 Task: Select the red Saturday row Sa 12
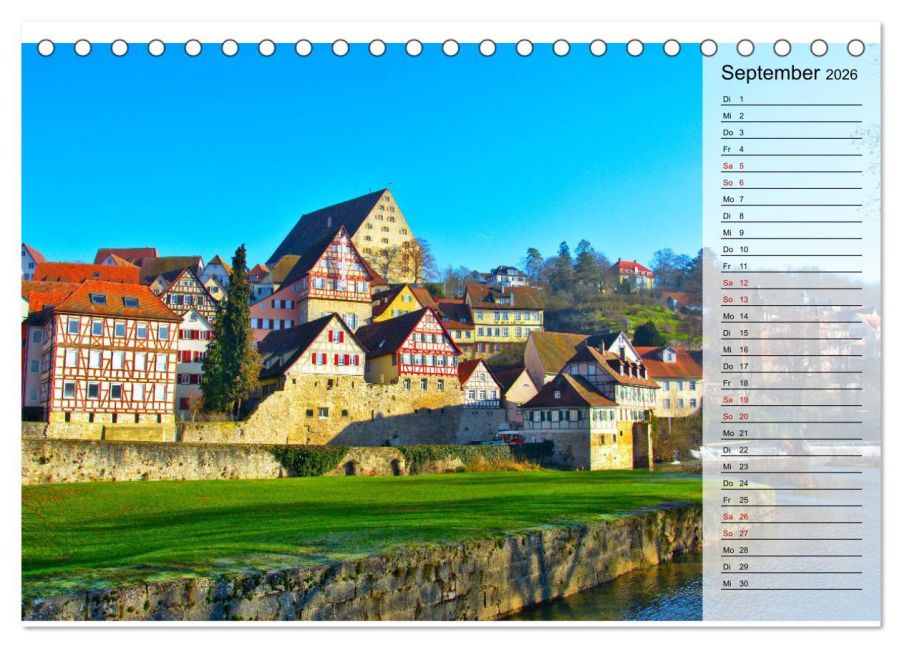(x=792, y=283)
